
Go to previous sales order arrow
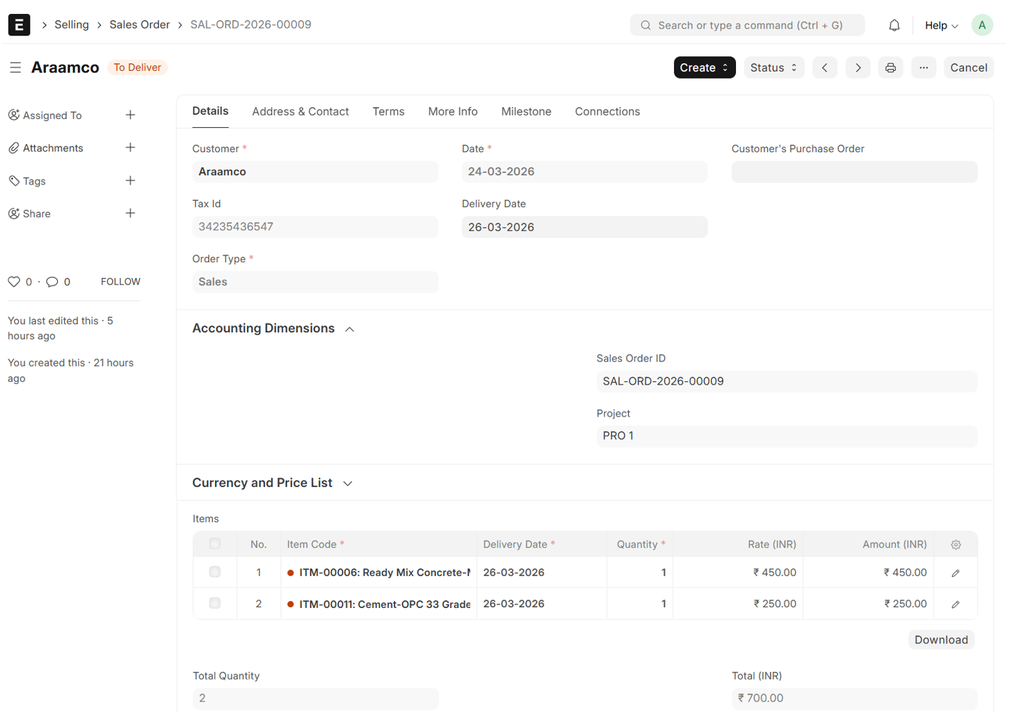[x=824, y=68]
